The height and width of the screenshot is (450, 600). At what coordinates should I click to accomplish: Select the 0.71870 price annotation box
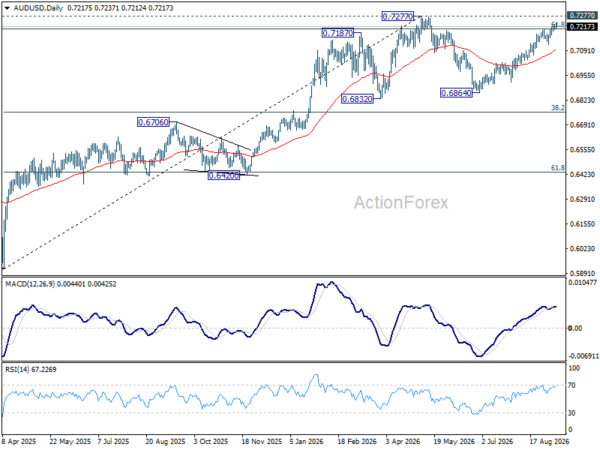tap(338, 33)
